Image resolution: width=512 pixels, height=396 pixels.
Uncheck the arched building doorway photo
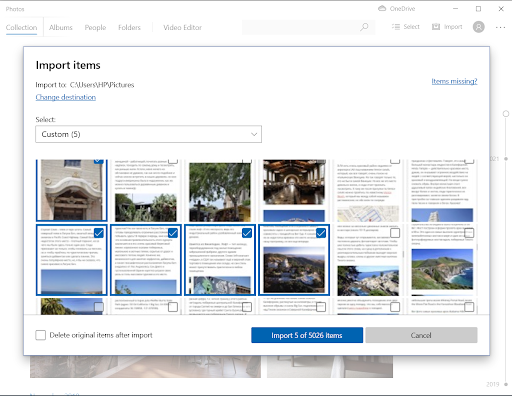(98, 161)
